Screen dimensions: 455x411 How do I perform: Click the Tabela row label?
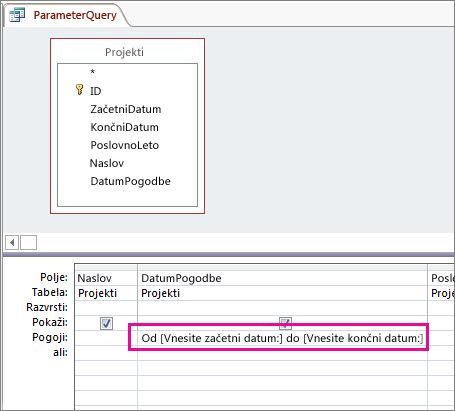(x=50, y=292)
